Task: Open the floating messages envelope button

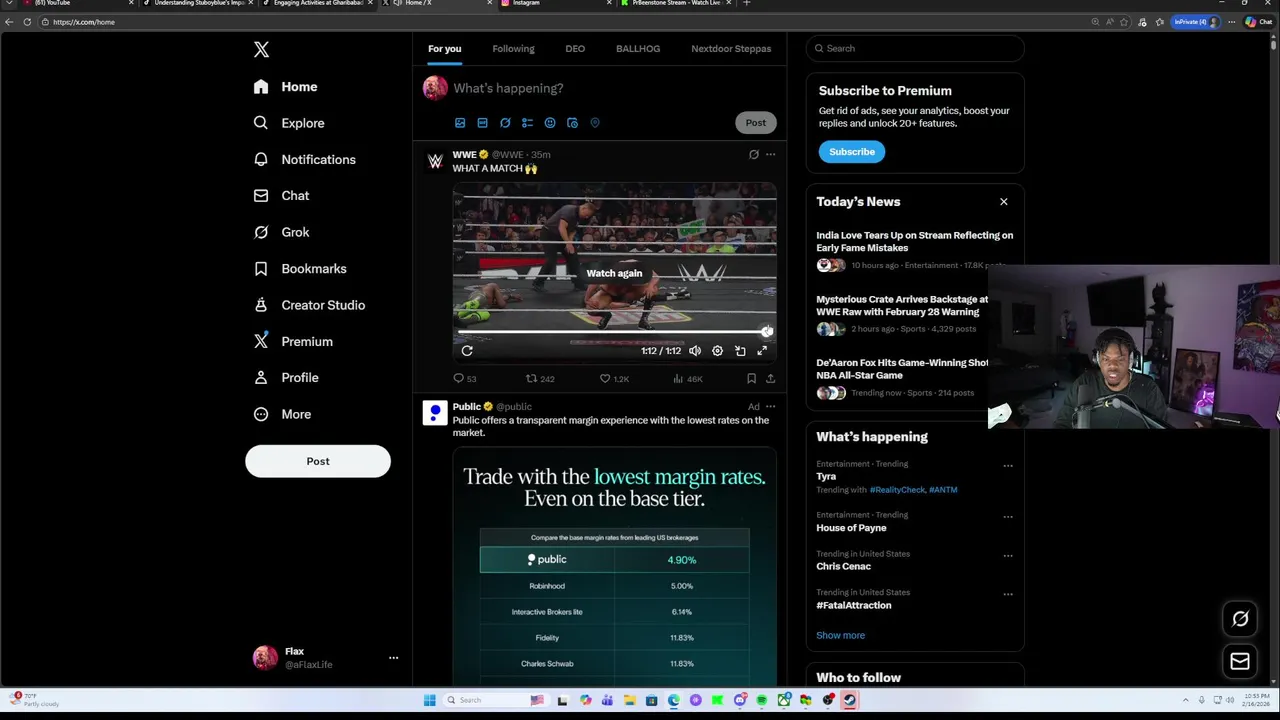Action: [x=1240, y=661]
